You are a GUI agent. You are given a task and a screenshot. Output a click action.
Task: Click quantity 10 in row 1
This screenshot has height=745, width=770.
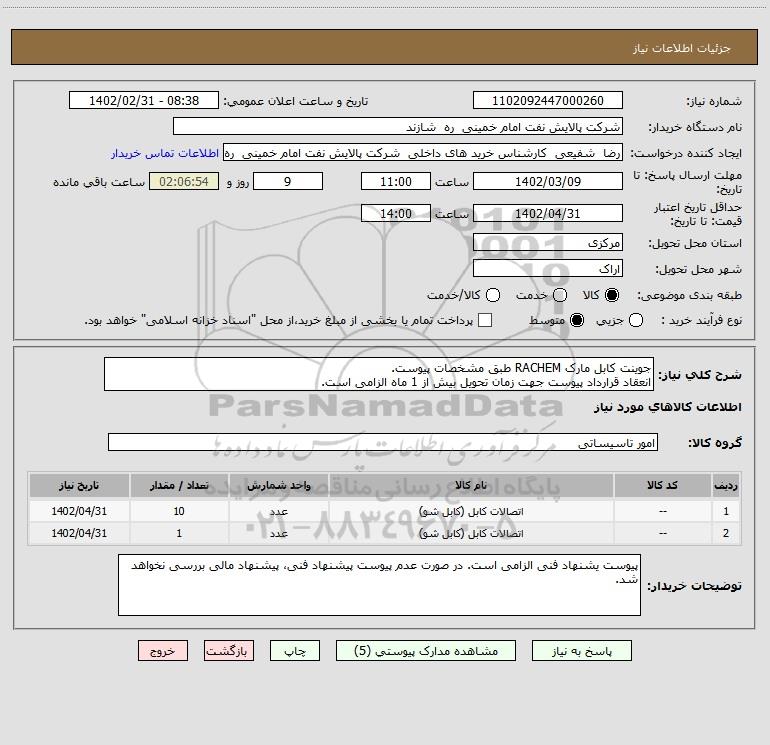179,511
